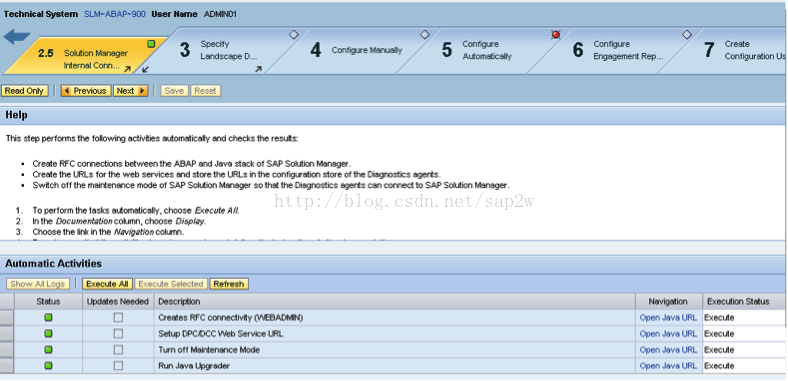
Task: Click the Previous button
Action: (85, 91)
